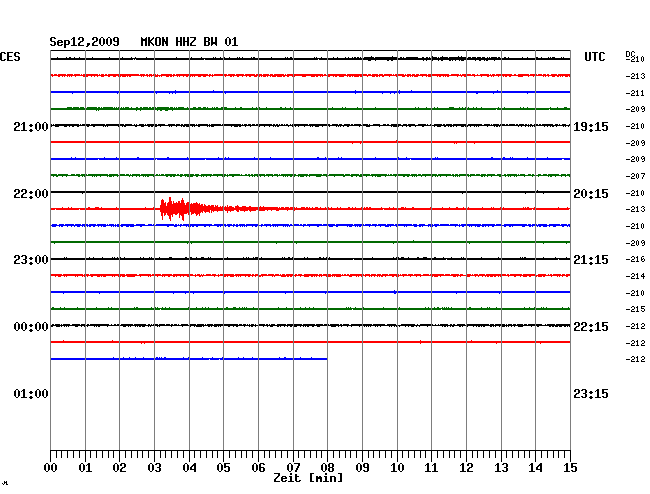Click the UTC time label 21:15
The height and width of the screenshot is (494, 650).
pos(591,260)
